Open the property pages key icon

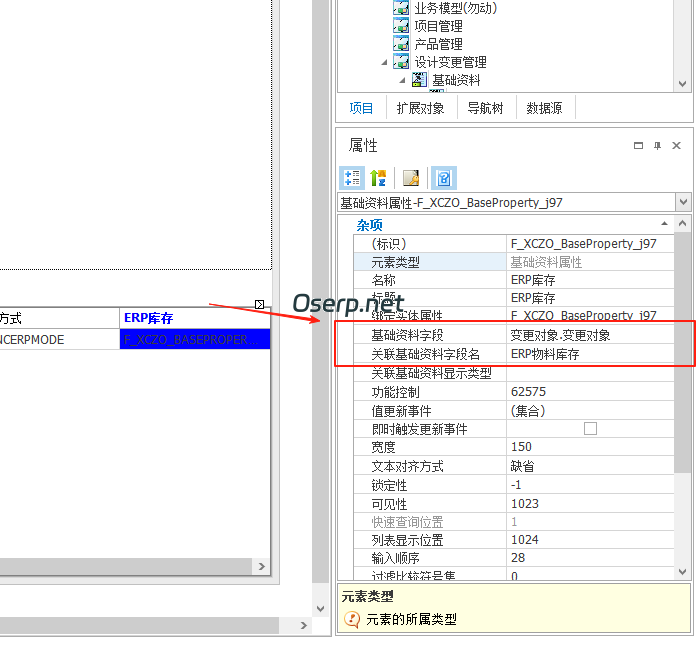point(411,178)
